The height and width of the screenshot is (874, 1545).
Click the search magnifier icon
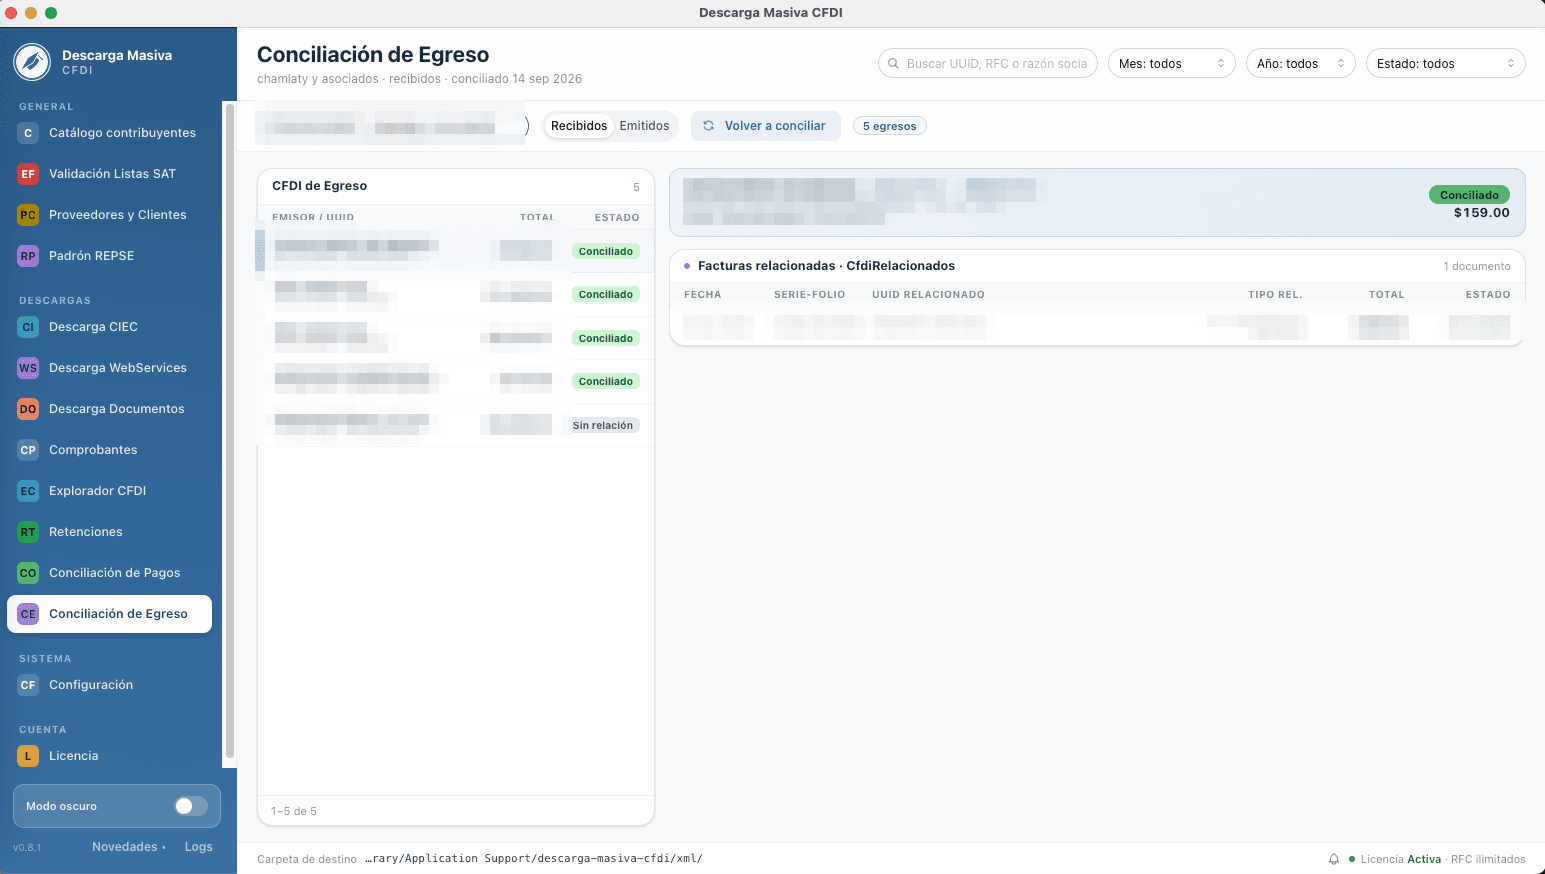pos(894,63)
